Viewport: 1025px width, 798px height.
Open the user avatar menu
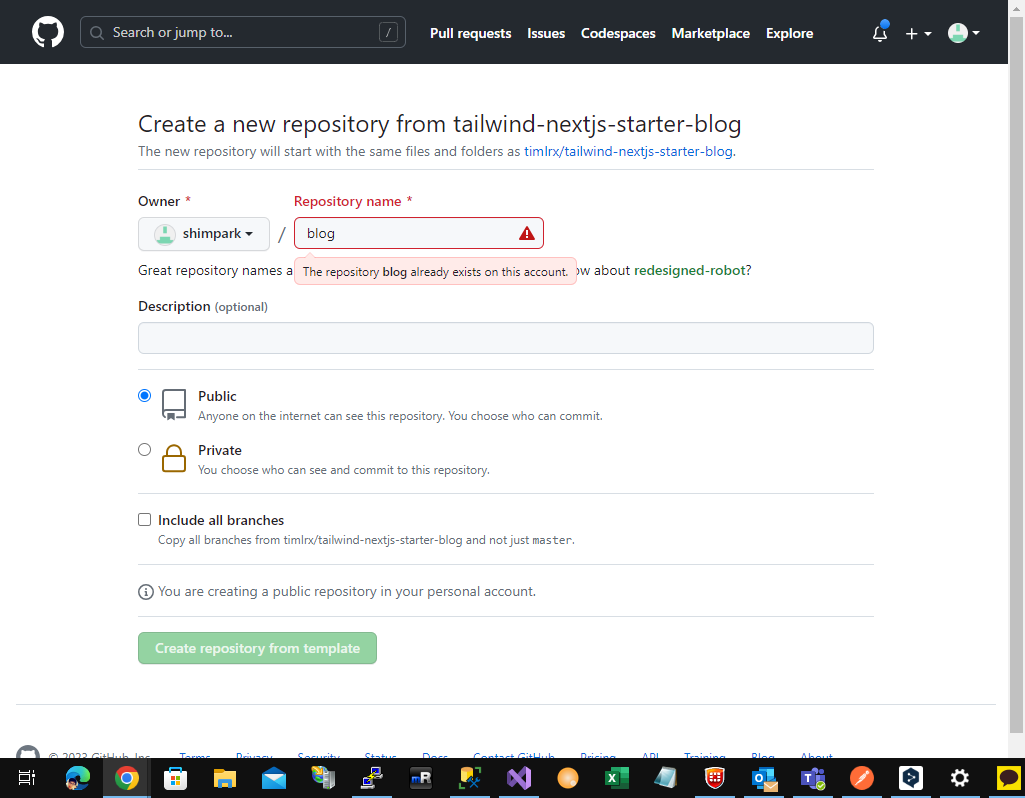pyautogui.click(x=964, y=33)
